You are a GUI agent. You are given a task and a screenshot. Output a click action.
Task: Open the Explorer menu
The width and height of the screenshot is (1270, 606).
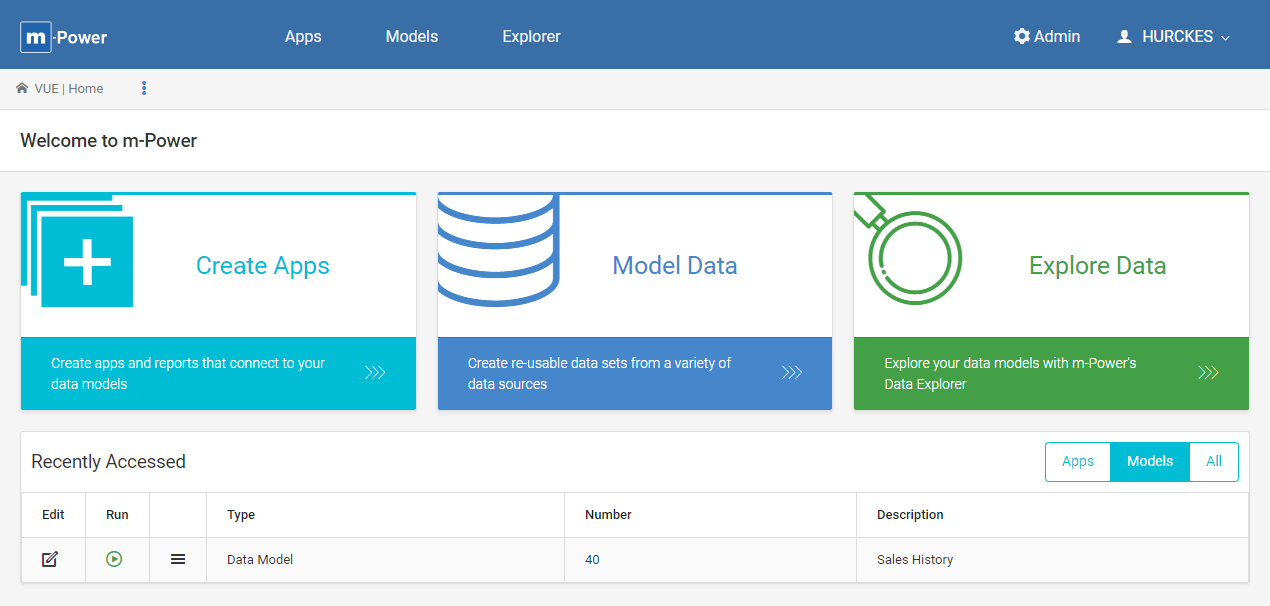pyautogui.click(x=531, y=36)
